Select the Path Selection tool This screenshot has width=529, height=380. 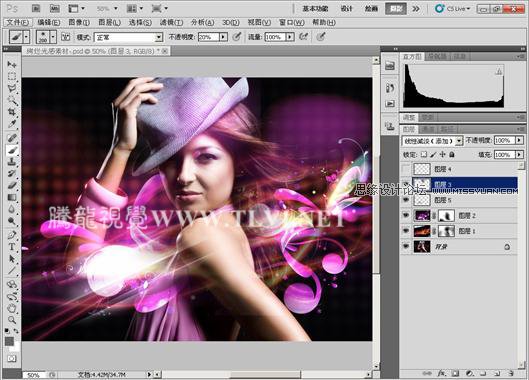point(12,259)
